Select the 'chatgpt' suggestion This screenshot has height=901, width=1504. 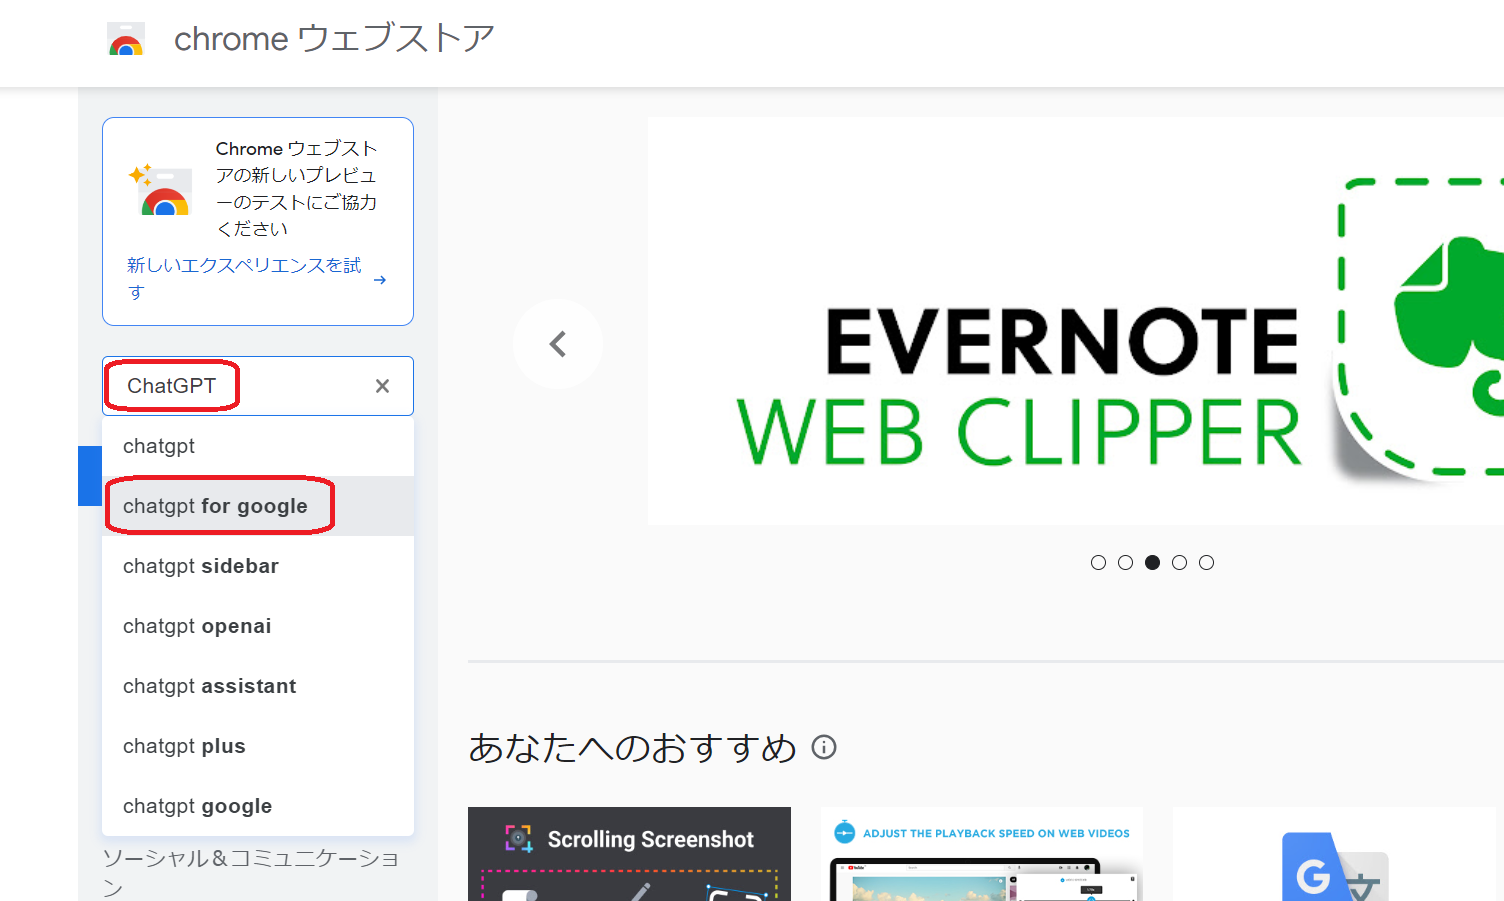click(258, 446)
